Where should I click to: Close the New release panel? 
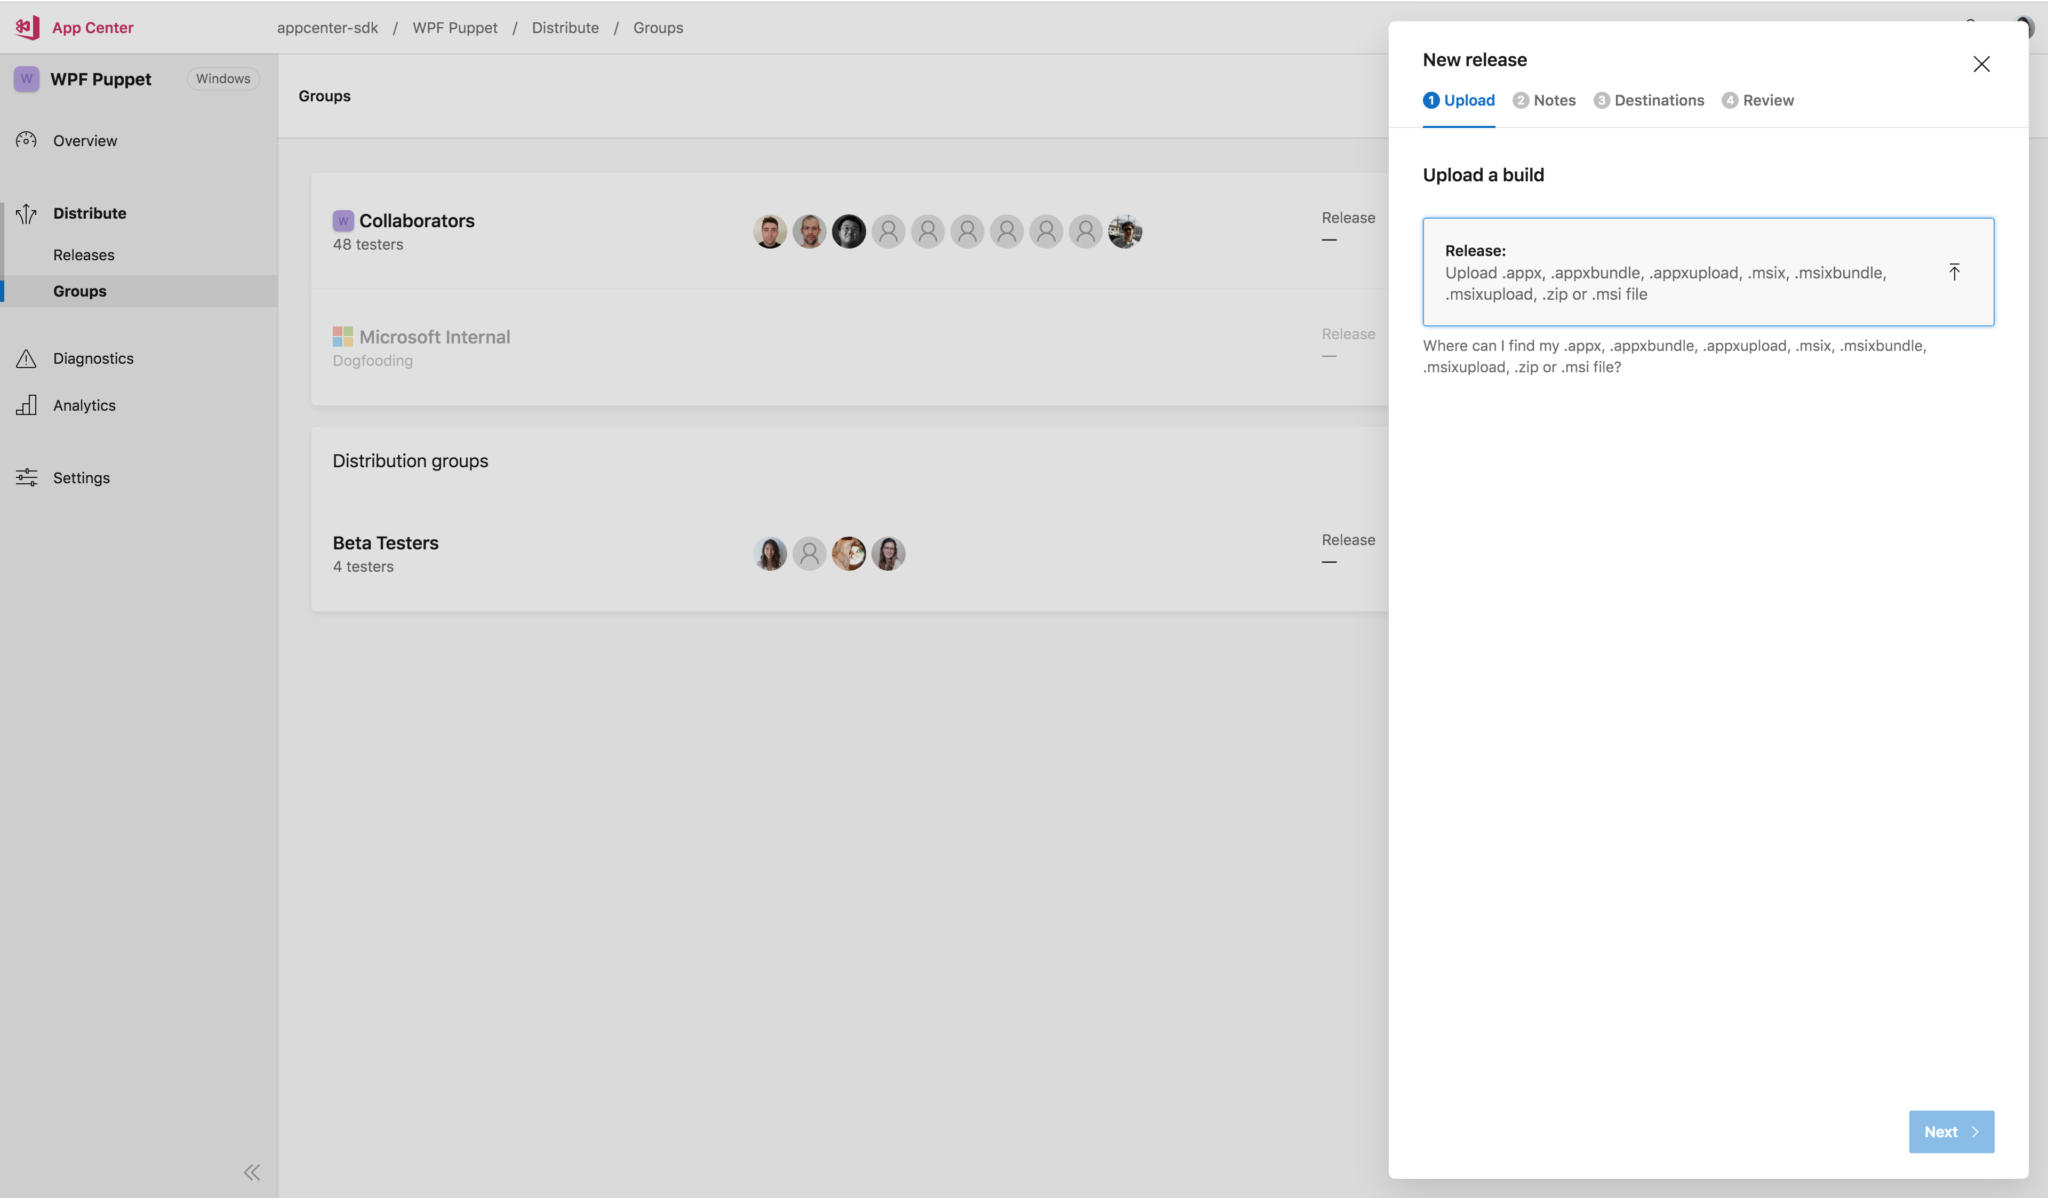click(1981, 63)
